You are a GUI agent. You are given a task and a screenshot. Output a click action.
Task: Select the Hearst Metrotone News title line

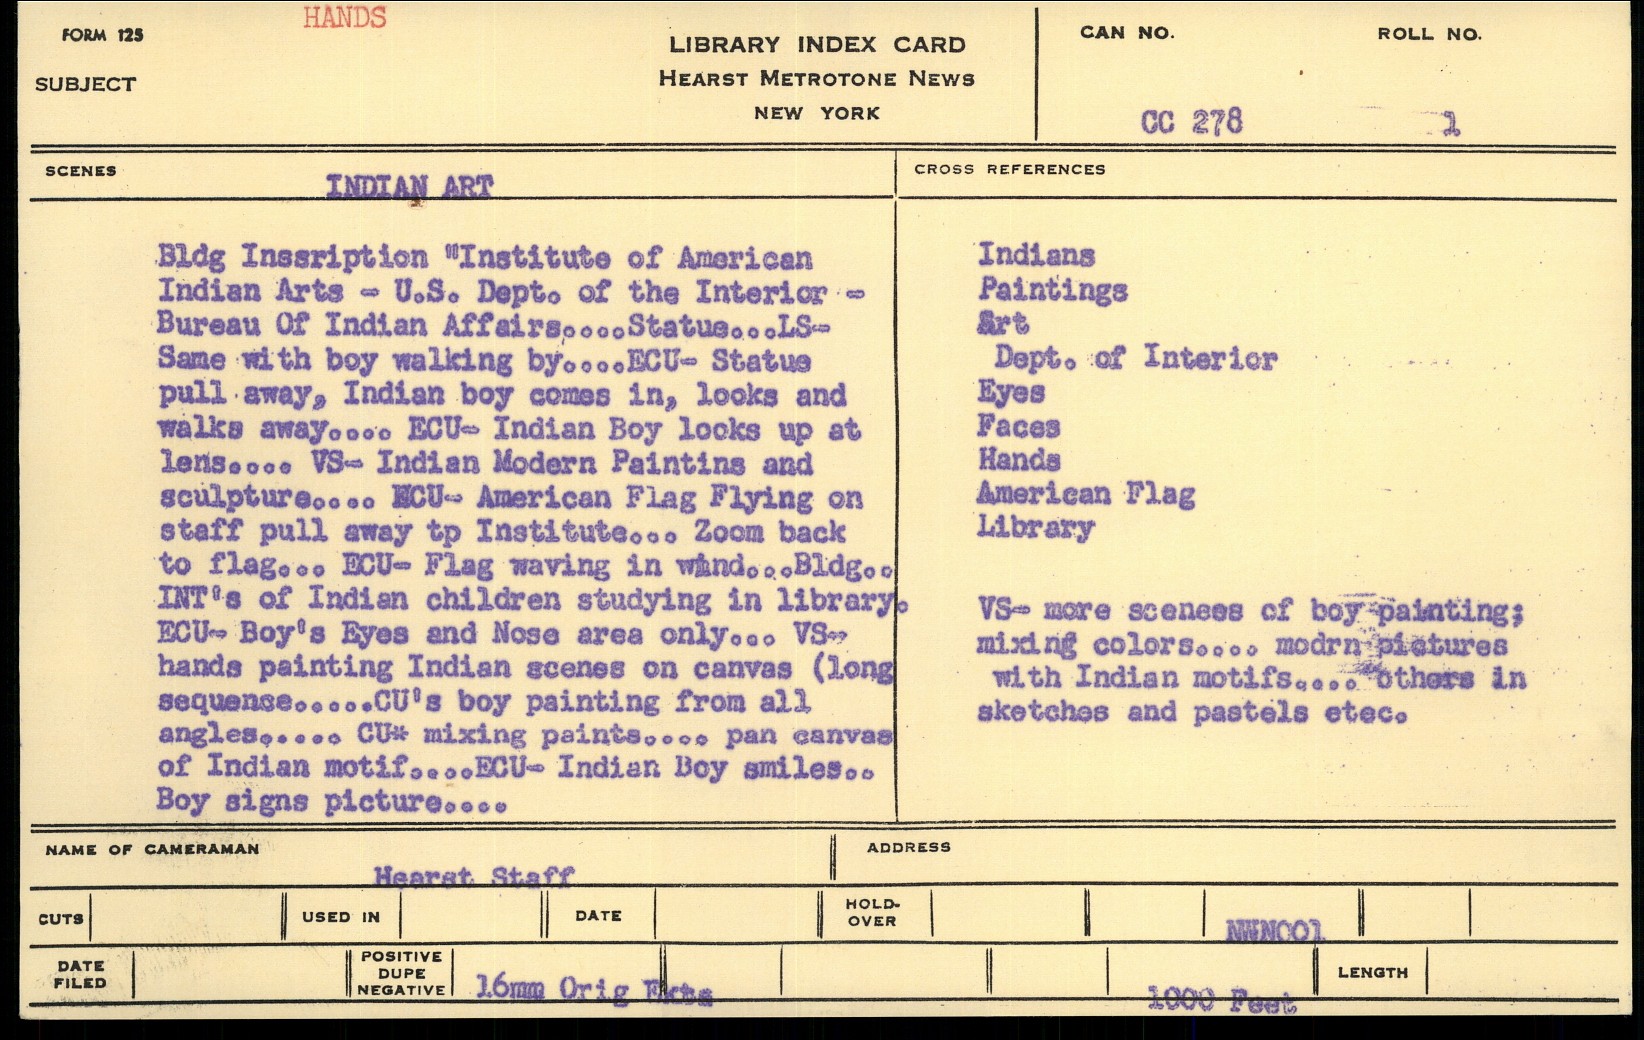point(816,79)
